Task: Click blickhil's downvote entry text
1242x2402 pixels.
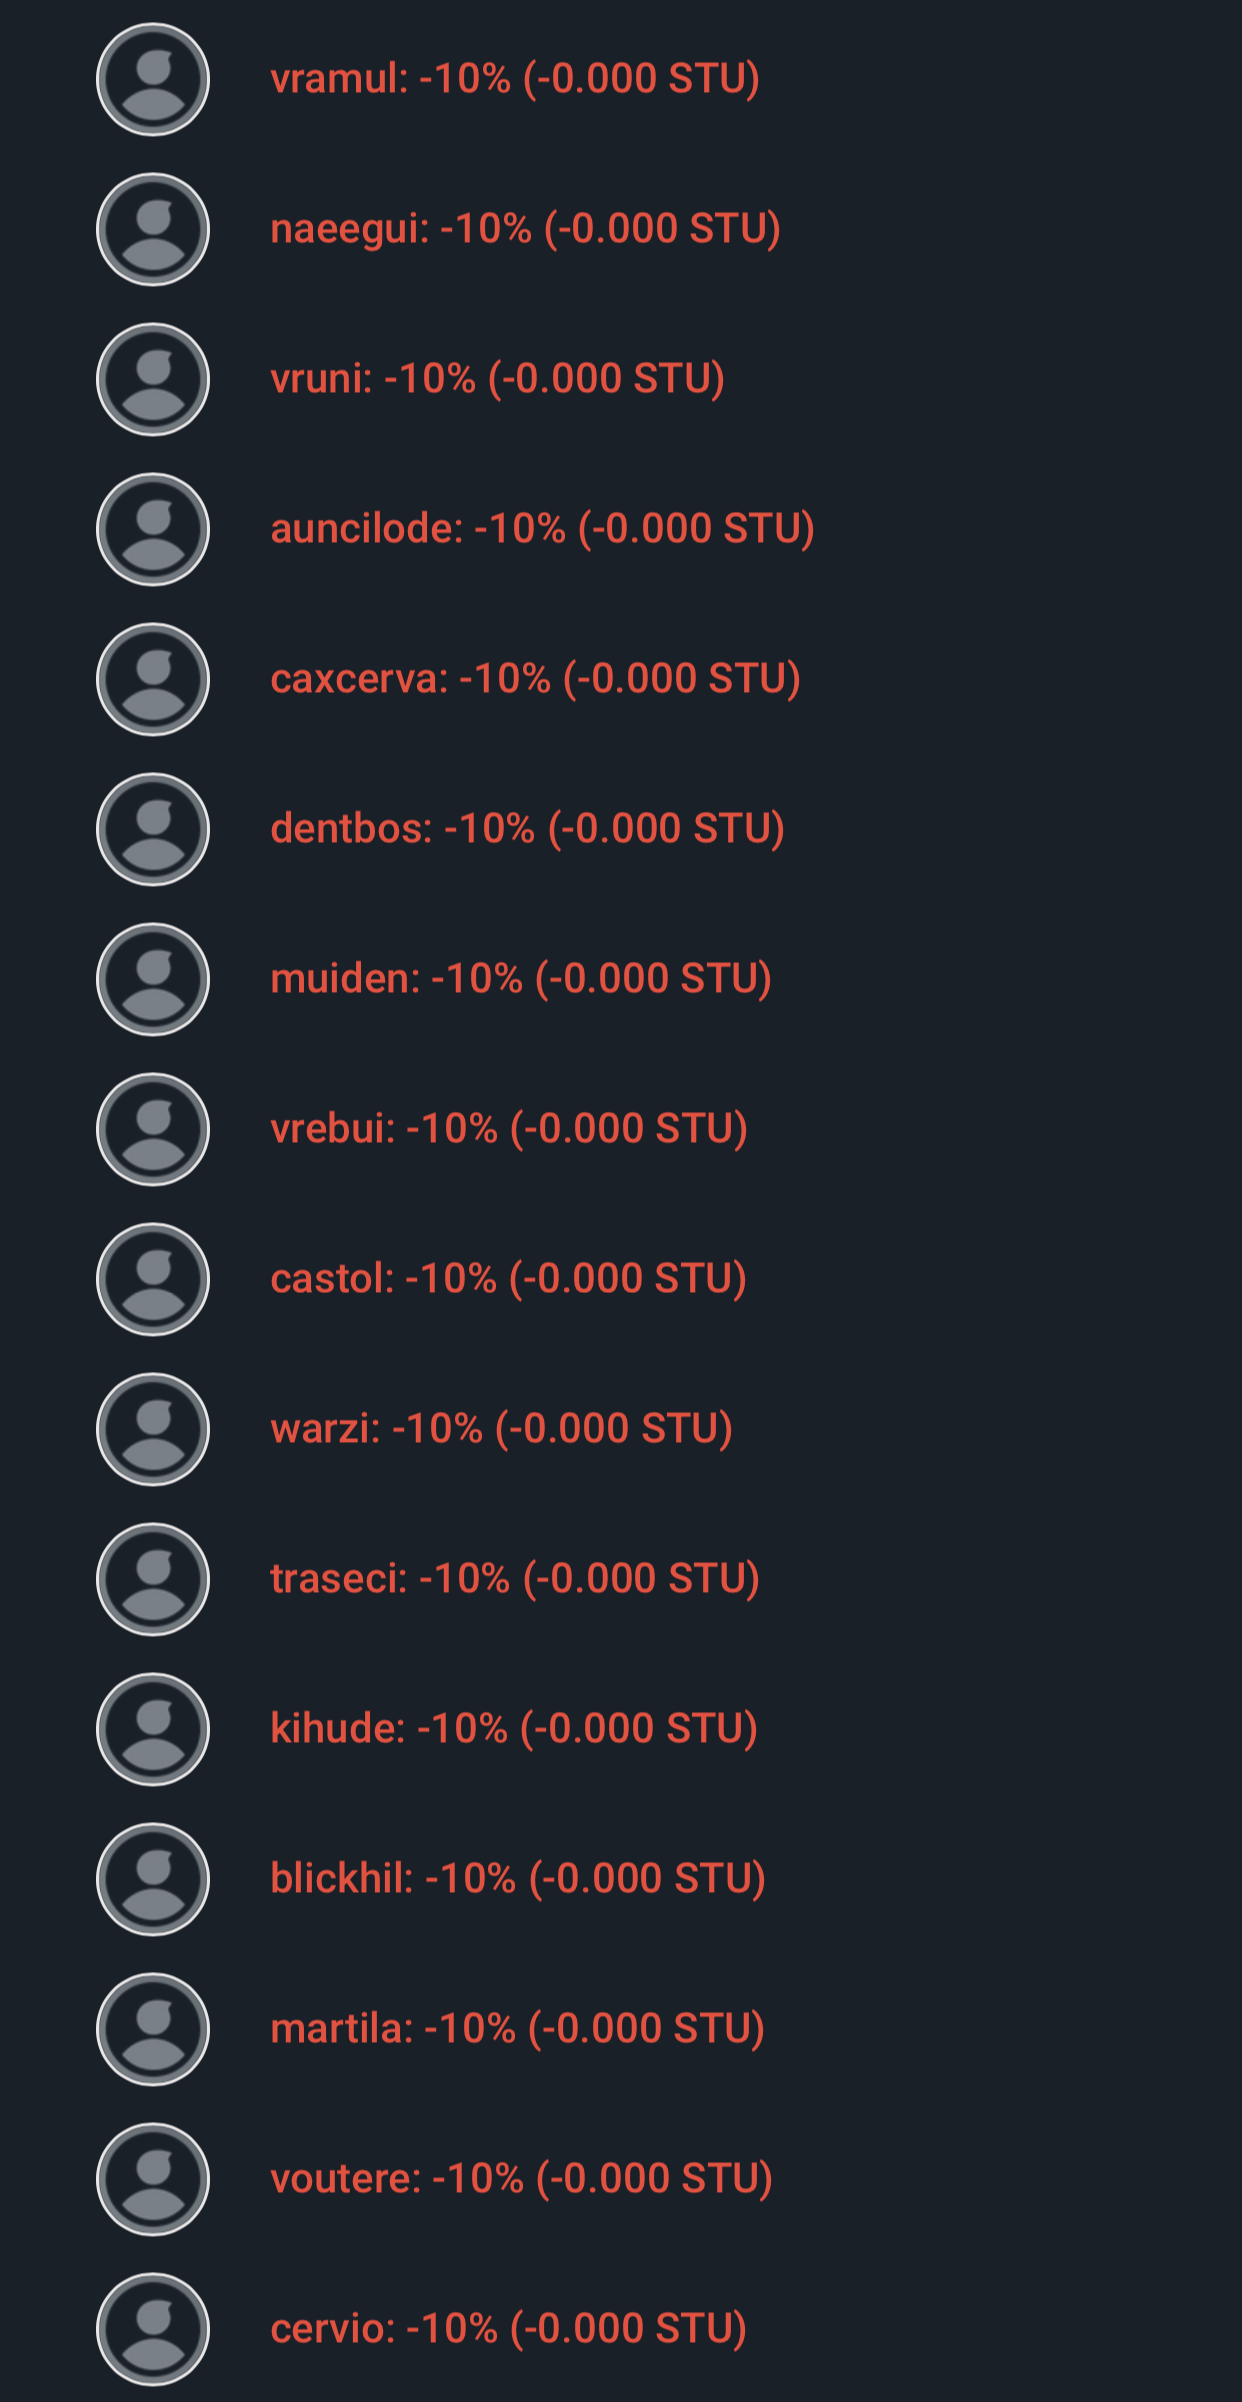Action: (518, 1879)
